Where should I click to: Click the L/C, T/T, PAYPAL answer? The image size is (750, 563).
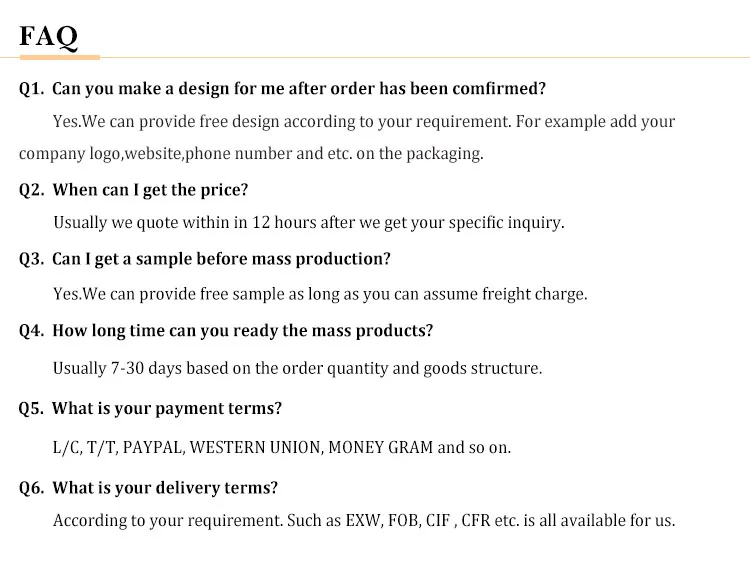[282, 448]
